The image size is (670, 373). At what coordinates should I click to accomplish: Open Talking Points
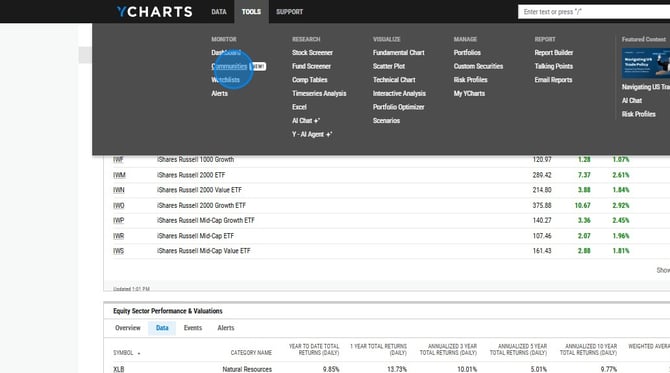click(x=553, y=66)
